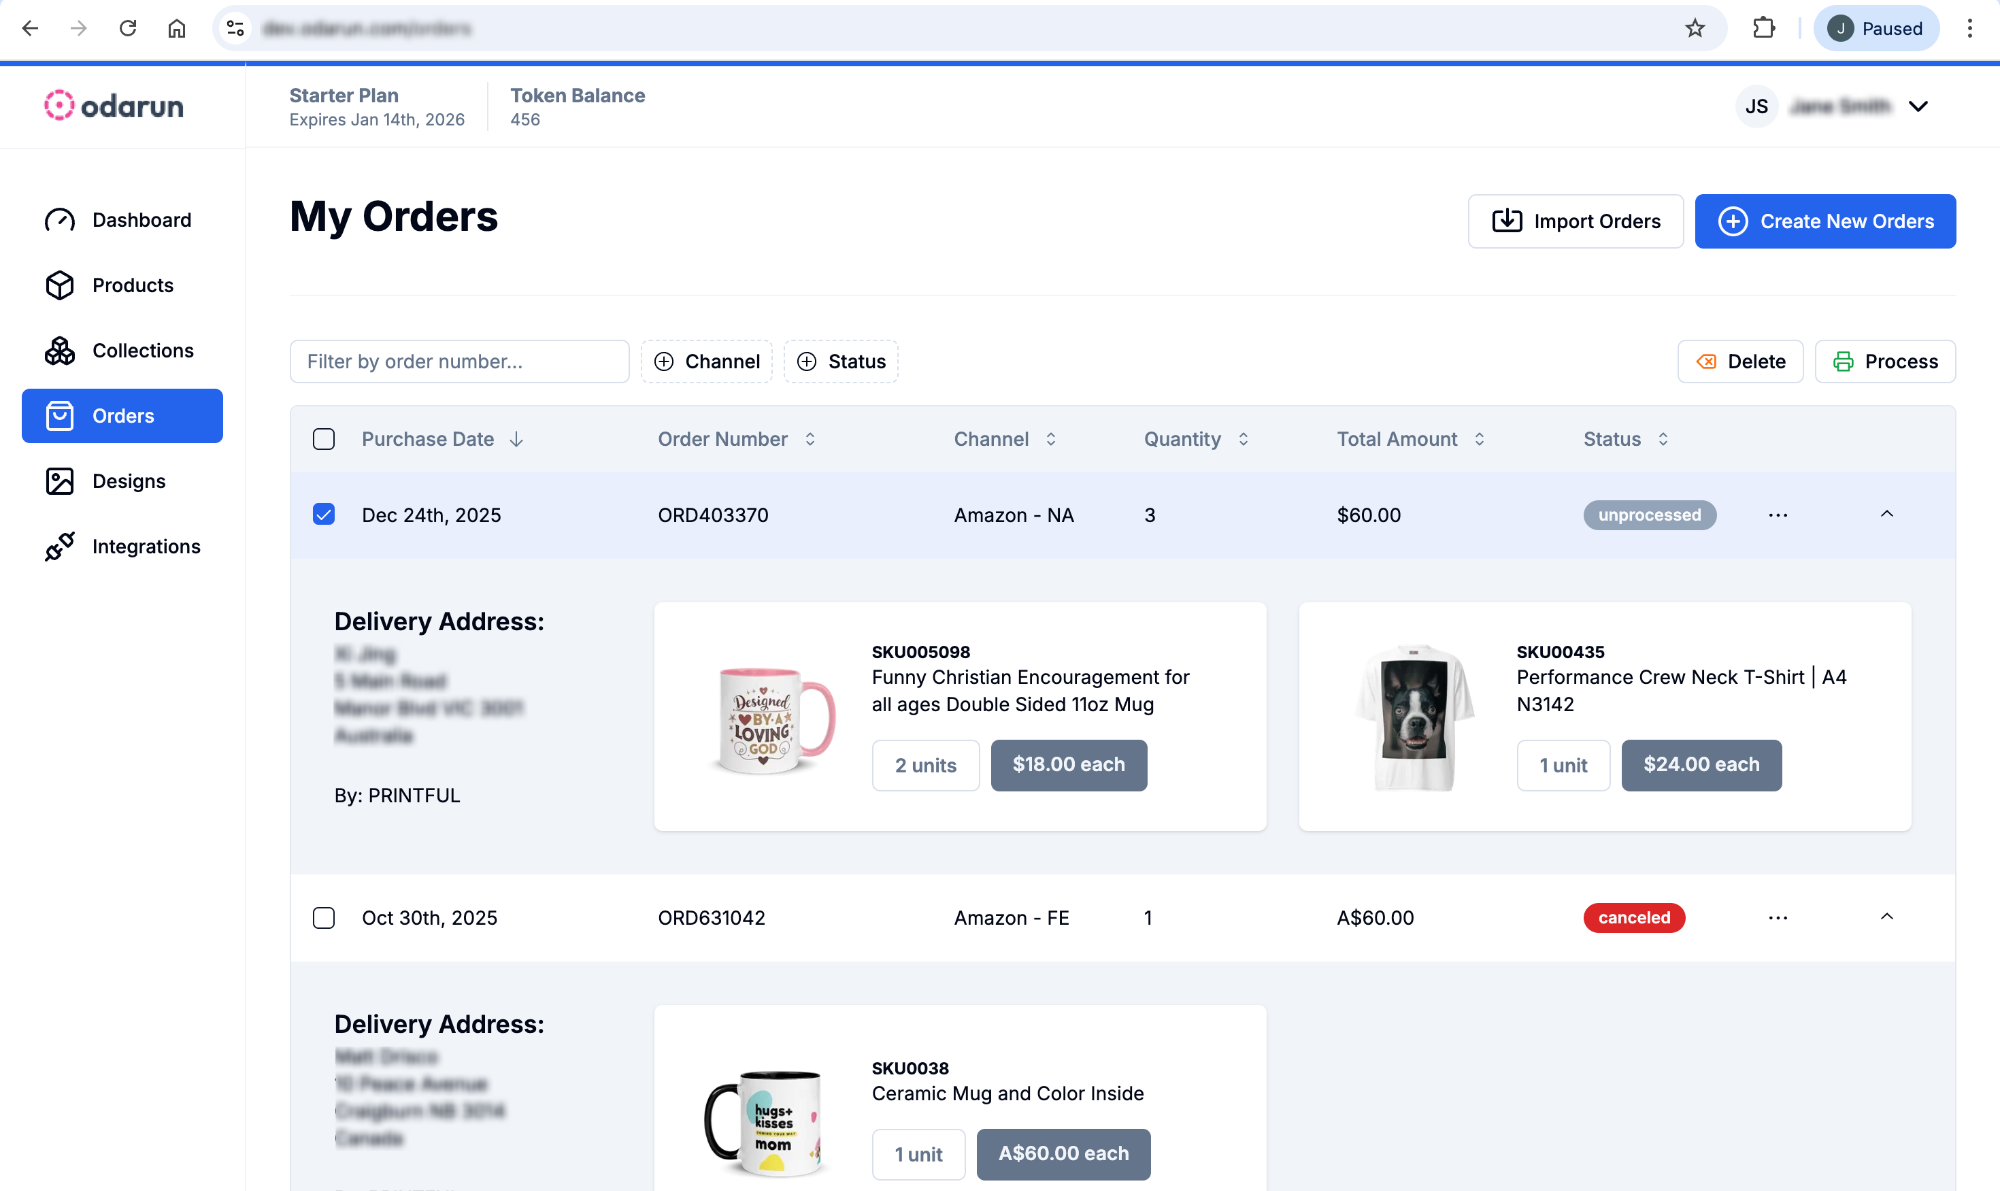The image size is (2000, 1191).
Task: Open the user account dropdown chevron
Action: tap(1917, 106)
